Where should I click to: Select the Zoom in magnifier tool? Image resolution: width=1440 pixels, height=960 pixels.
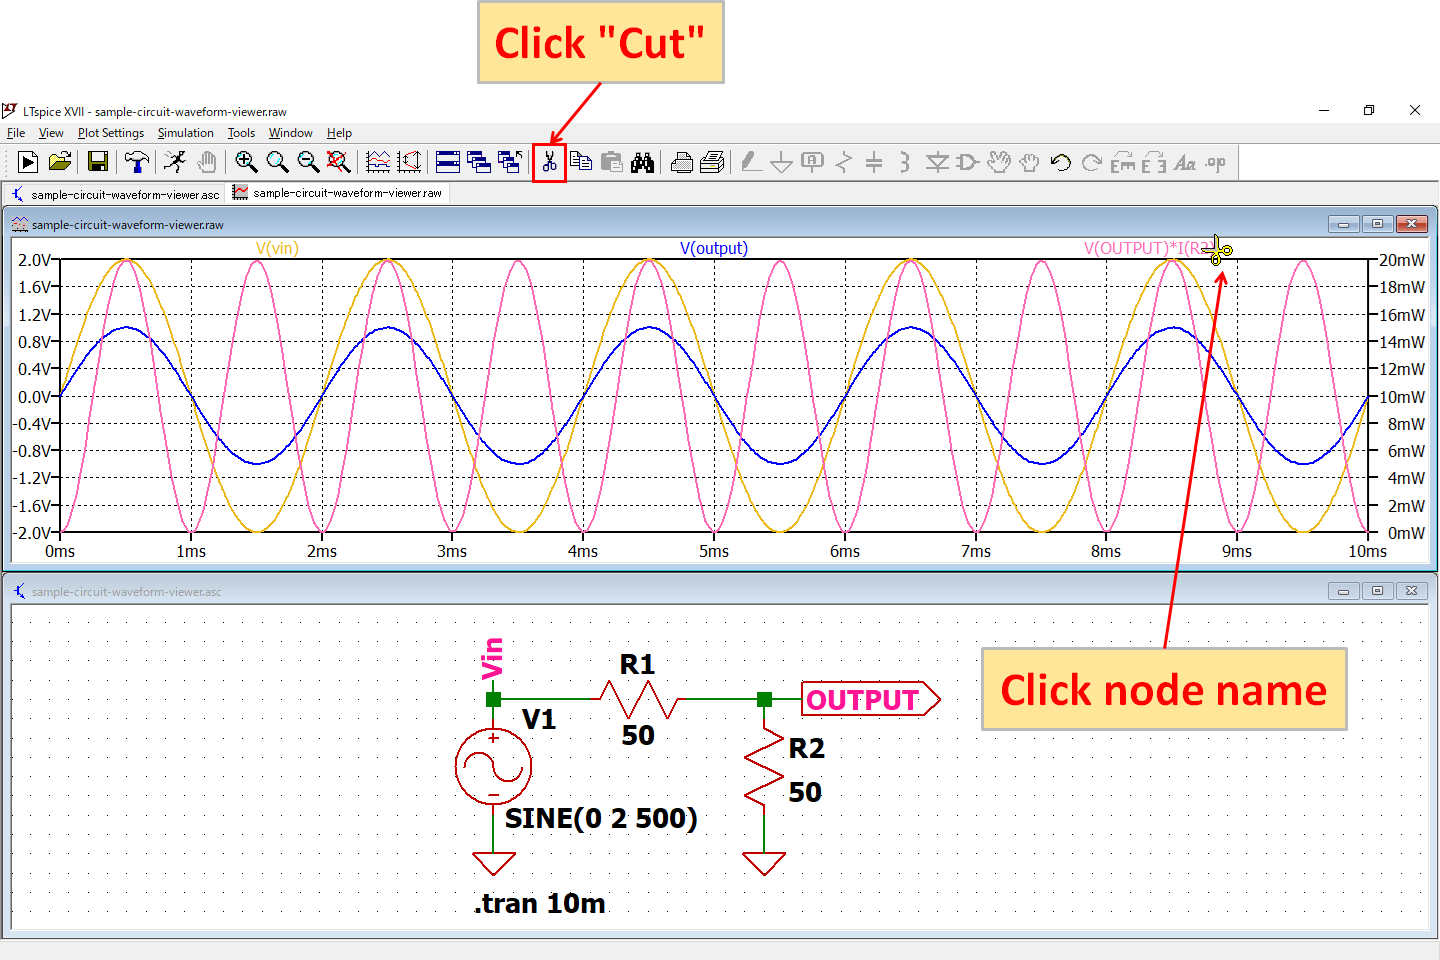[x=247, y=162]
